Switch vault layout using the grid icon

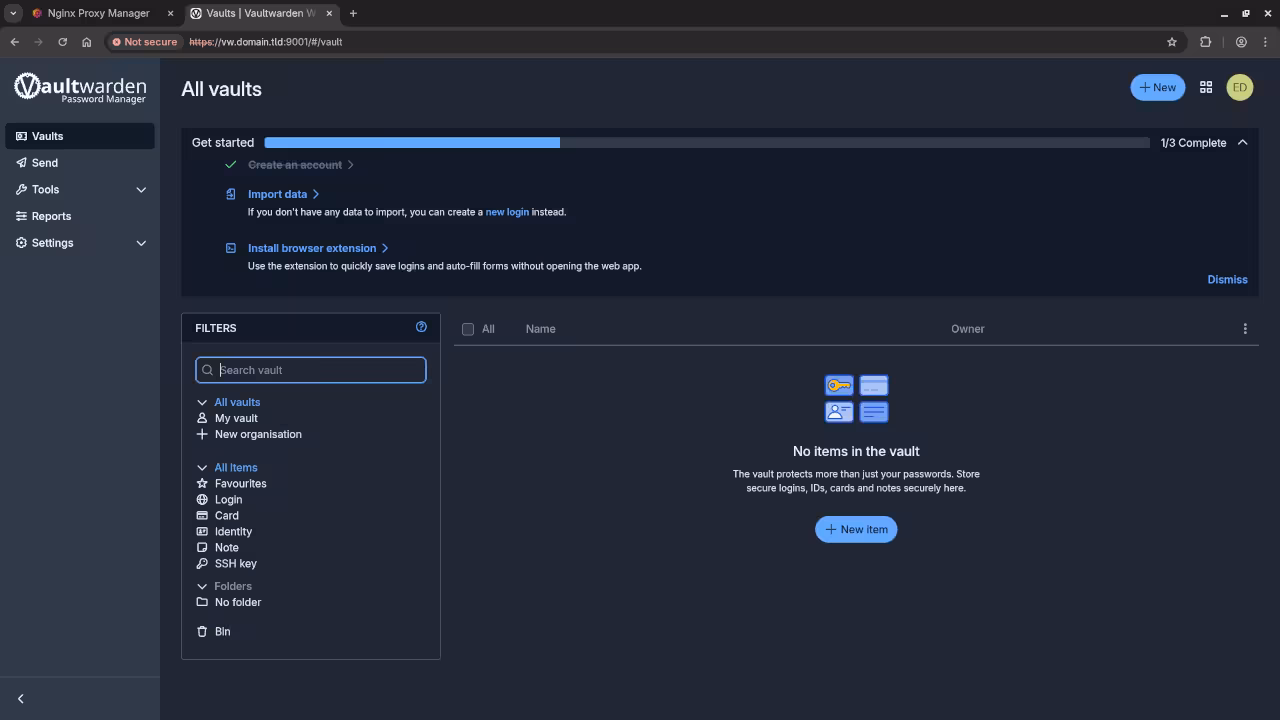point(1206,87)
